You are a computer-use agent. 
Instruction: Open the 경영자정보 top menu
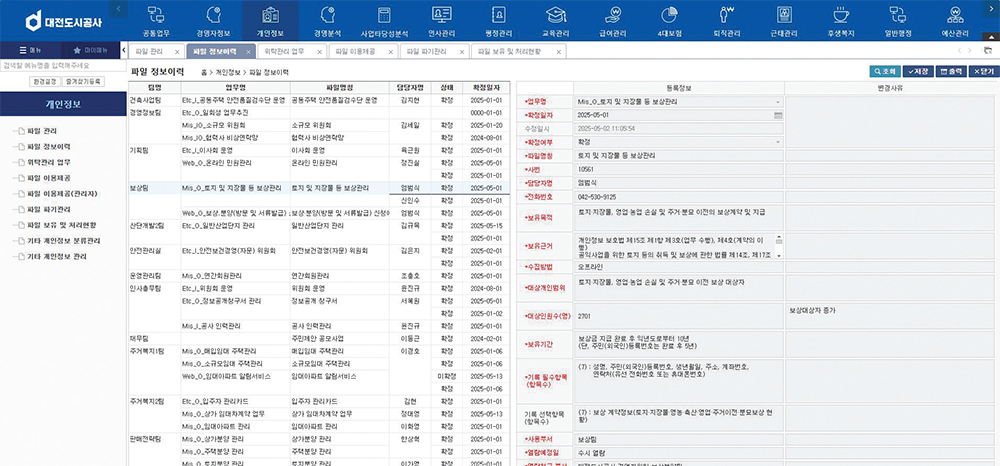[x=214, y=21]
